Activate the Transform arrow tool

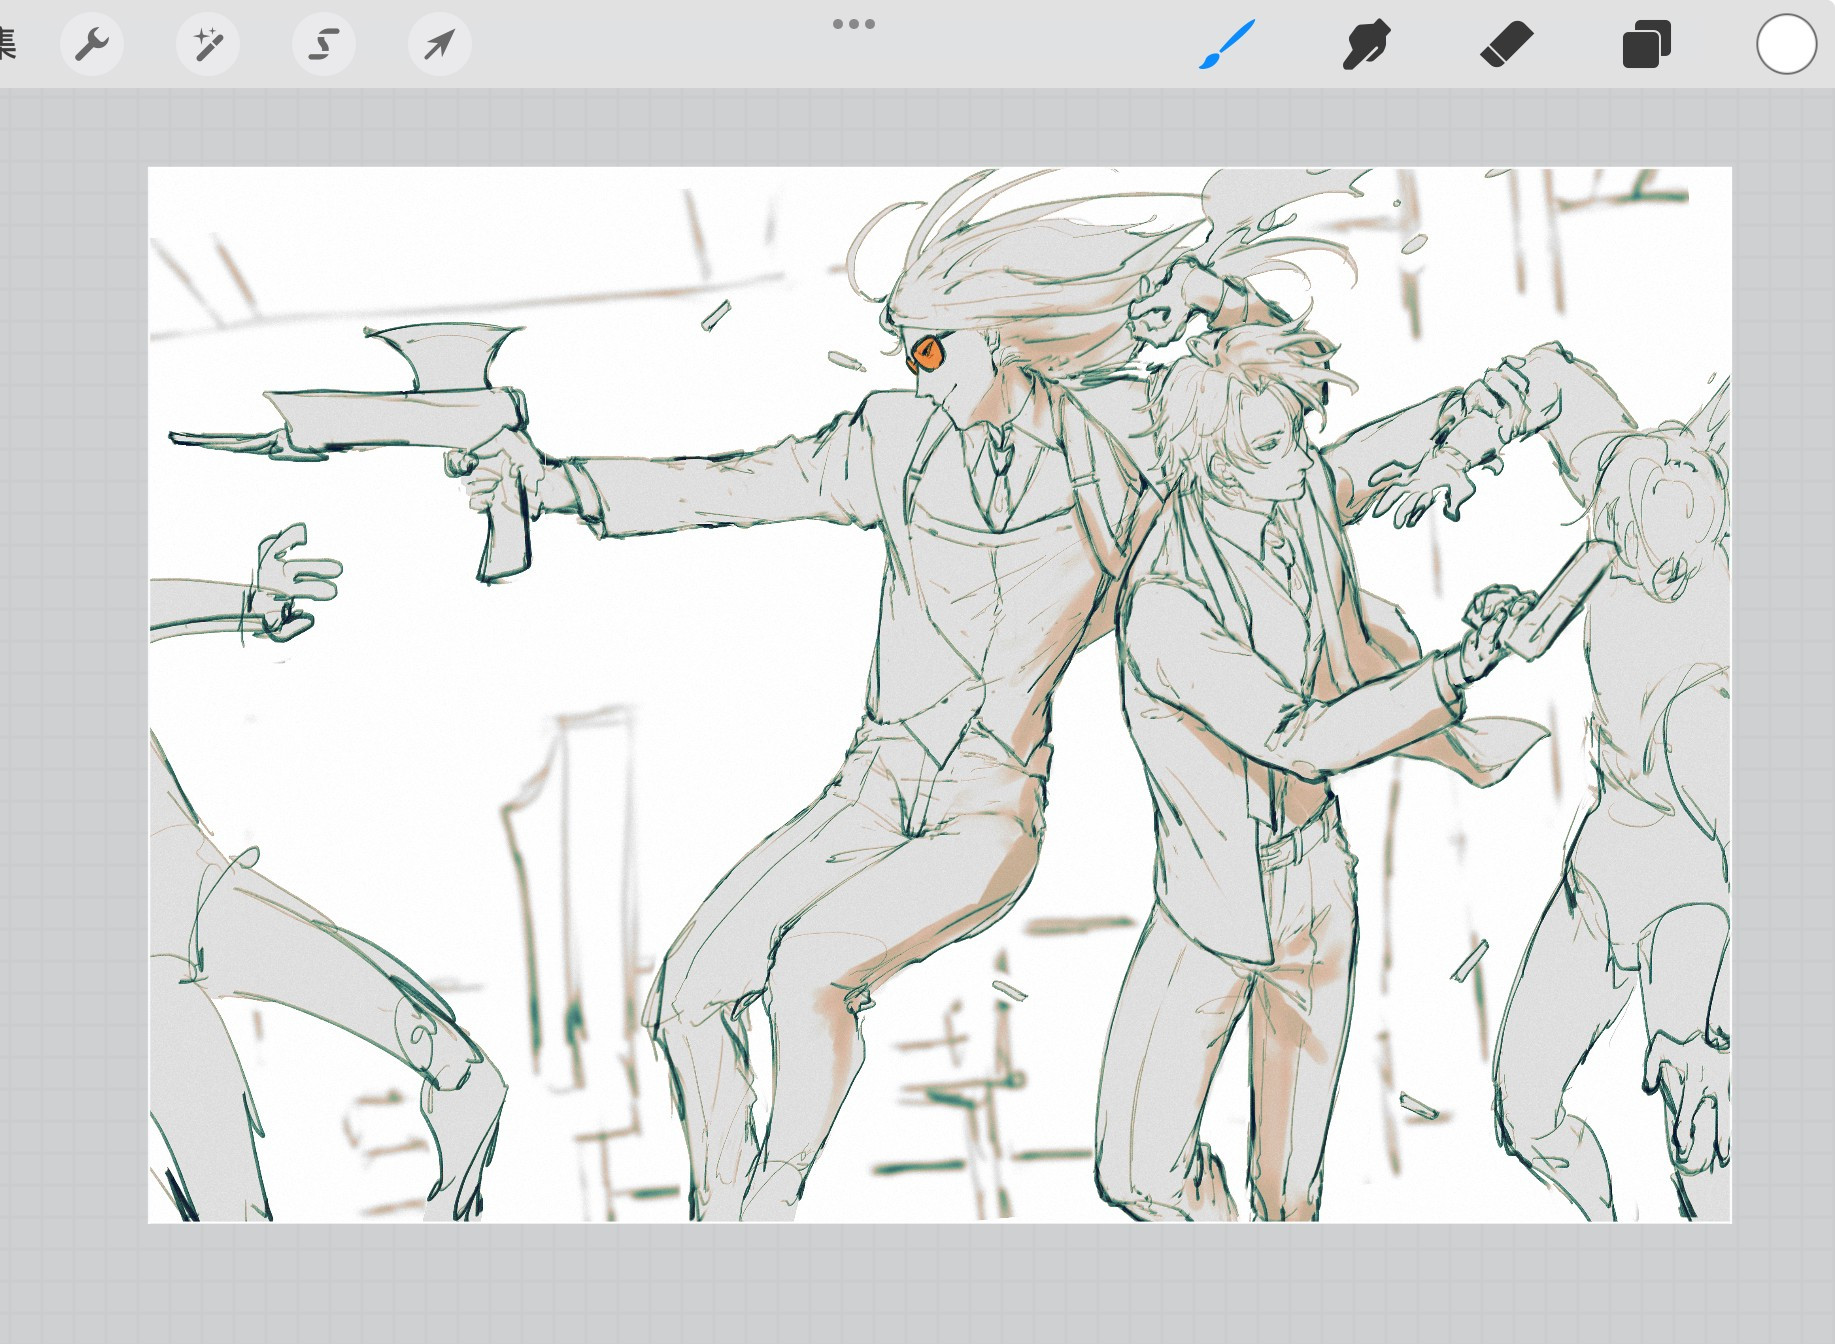pyautogui.click(x=440, y=44)
